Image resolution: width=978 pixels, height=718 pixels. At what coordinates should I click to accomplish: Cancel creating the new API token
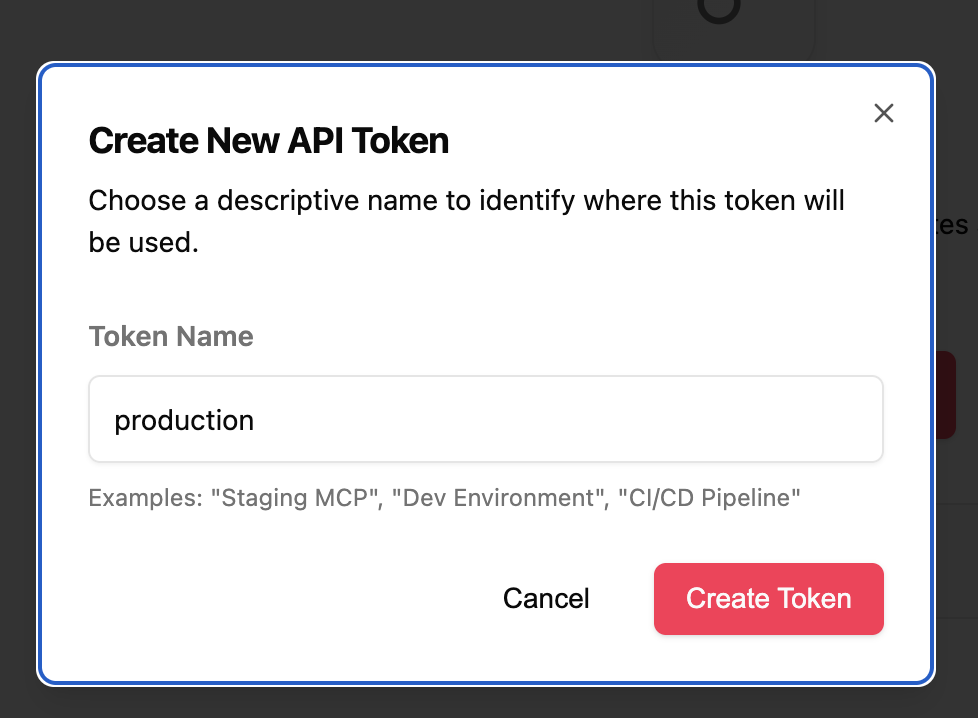(x=546, y=598)
